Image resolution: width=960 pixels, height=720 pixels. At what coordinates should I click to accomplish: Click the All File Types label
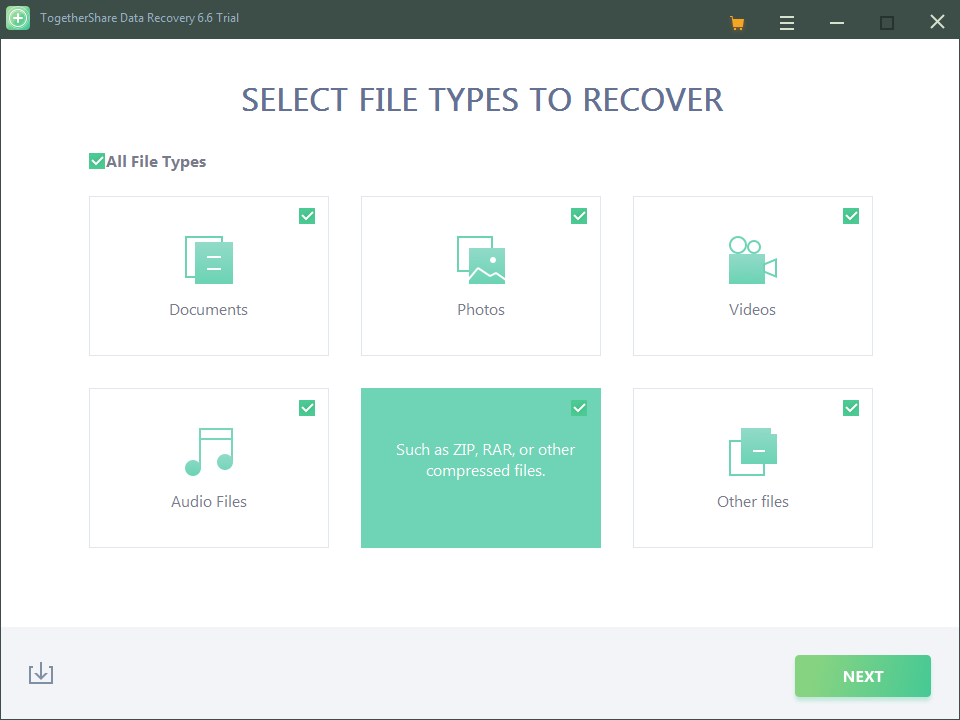pyautogui.click(x=156, y=162)
